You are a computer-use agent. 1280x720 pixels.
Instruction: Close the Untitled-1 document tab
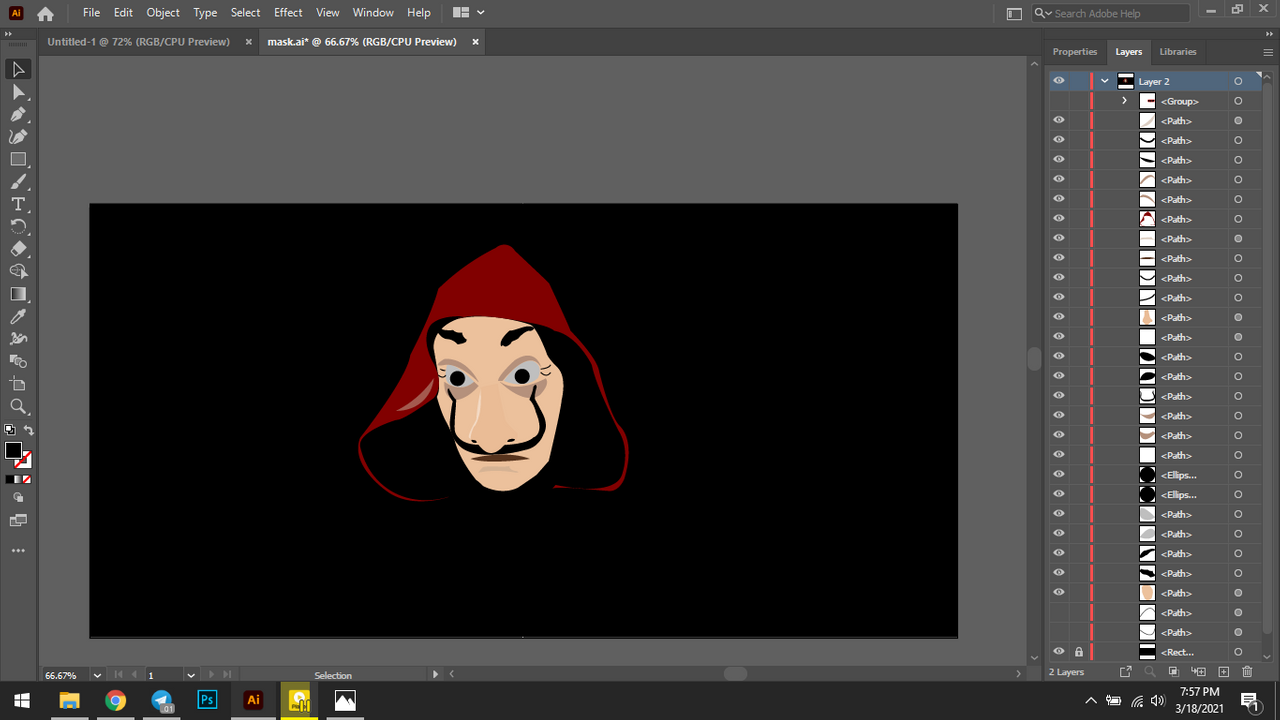(x=247, y=42)
